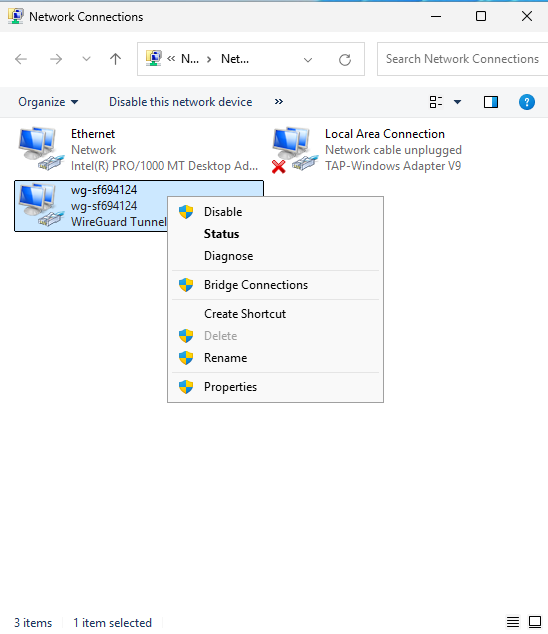The image size is (548, 634).
Task: Click the 'Net...' breadcrumb segment
Action: (235, 59)
